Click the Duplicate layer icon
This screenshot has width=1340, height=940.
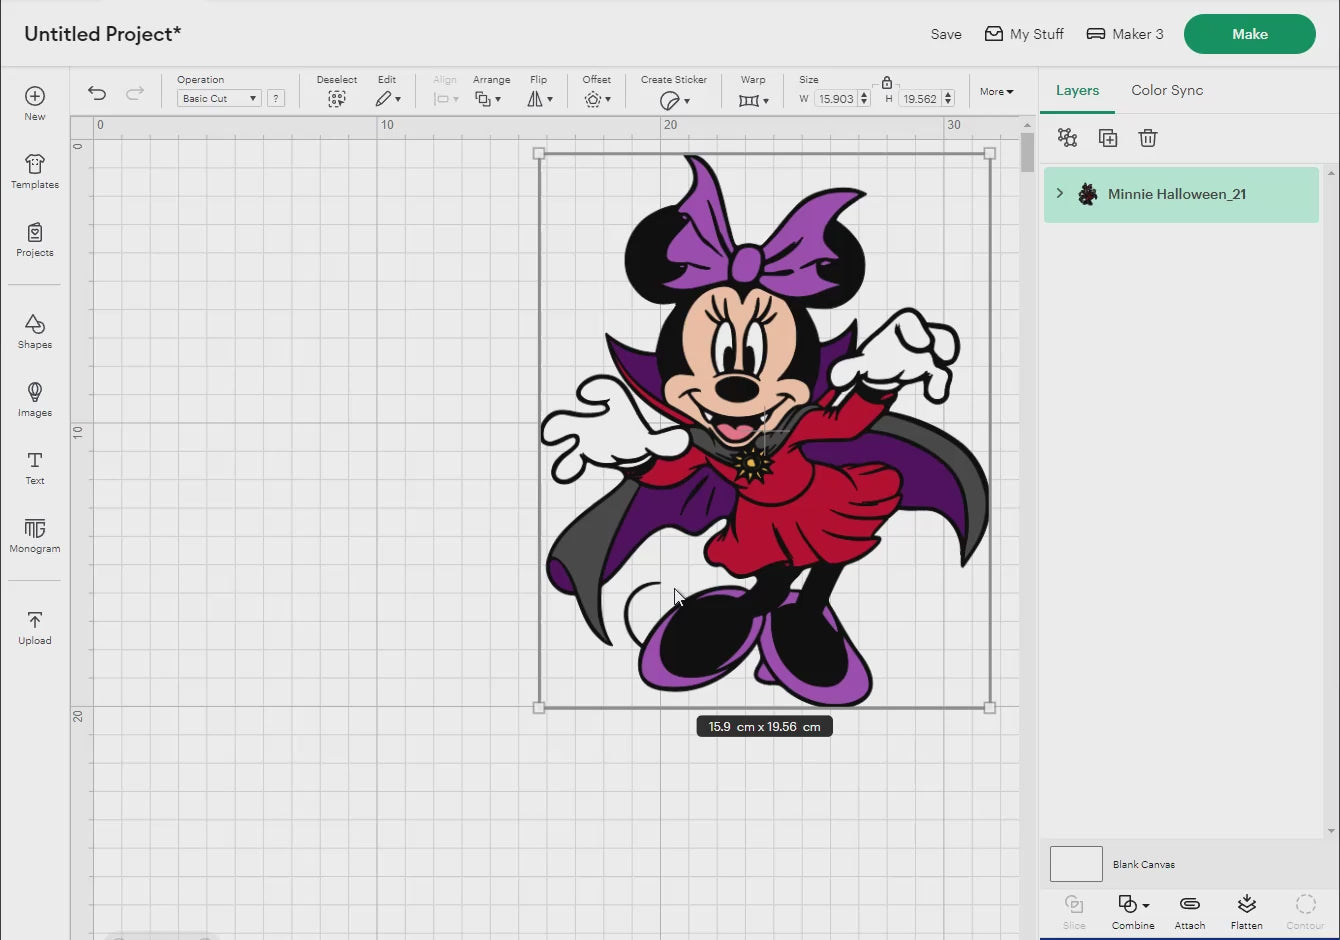[x=1108, y=138]
